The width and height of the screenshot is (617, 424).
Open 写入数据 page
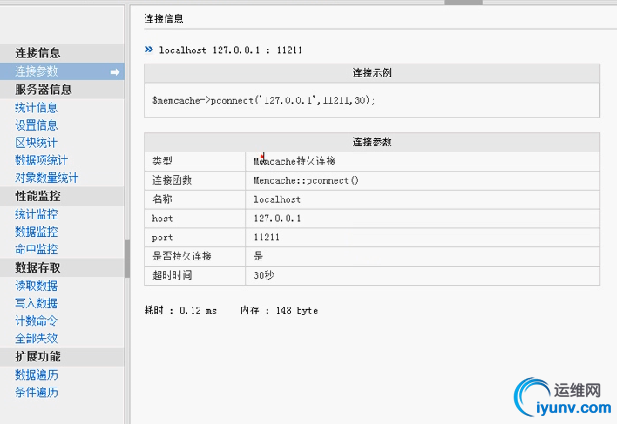pyautogui.click(x=37, y=303)
